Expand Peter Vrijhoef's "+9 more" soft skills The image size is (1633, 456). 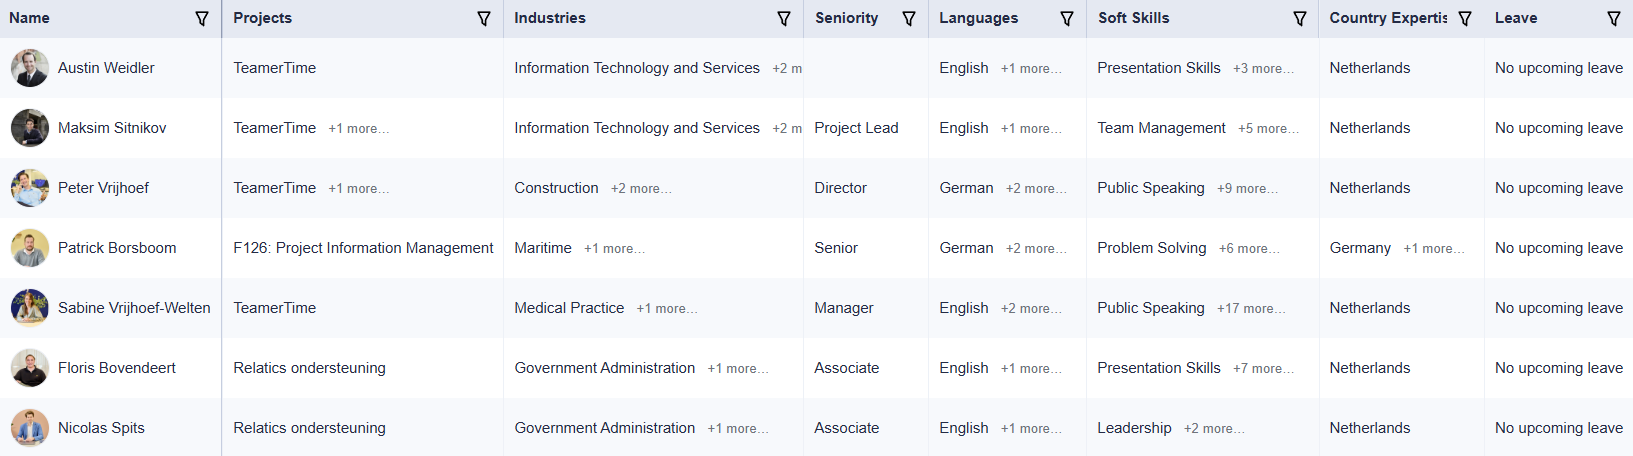[x=1247, y=189]
